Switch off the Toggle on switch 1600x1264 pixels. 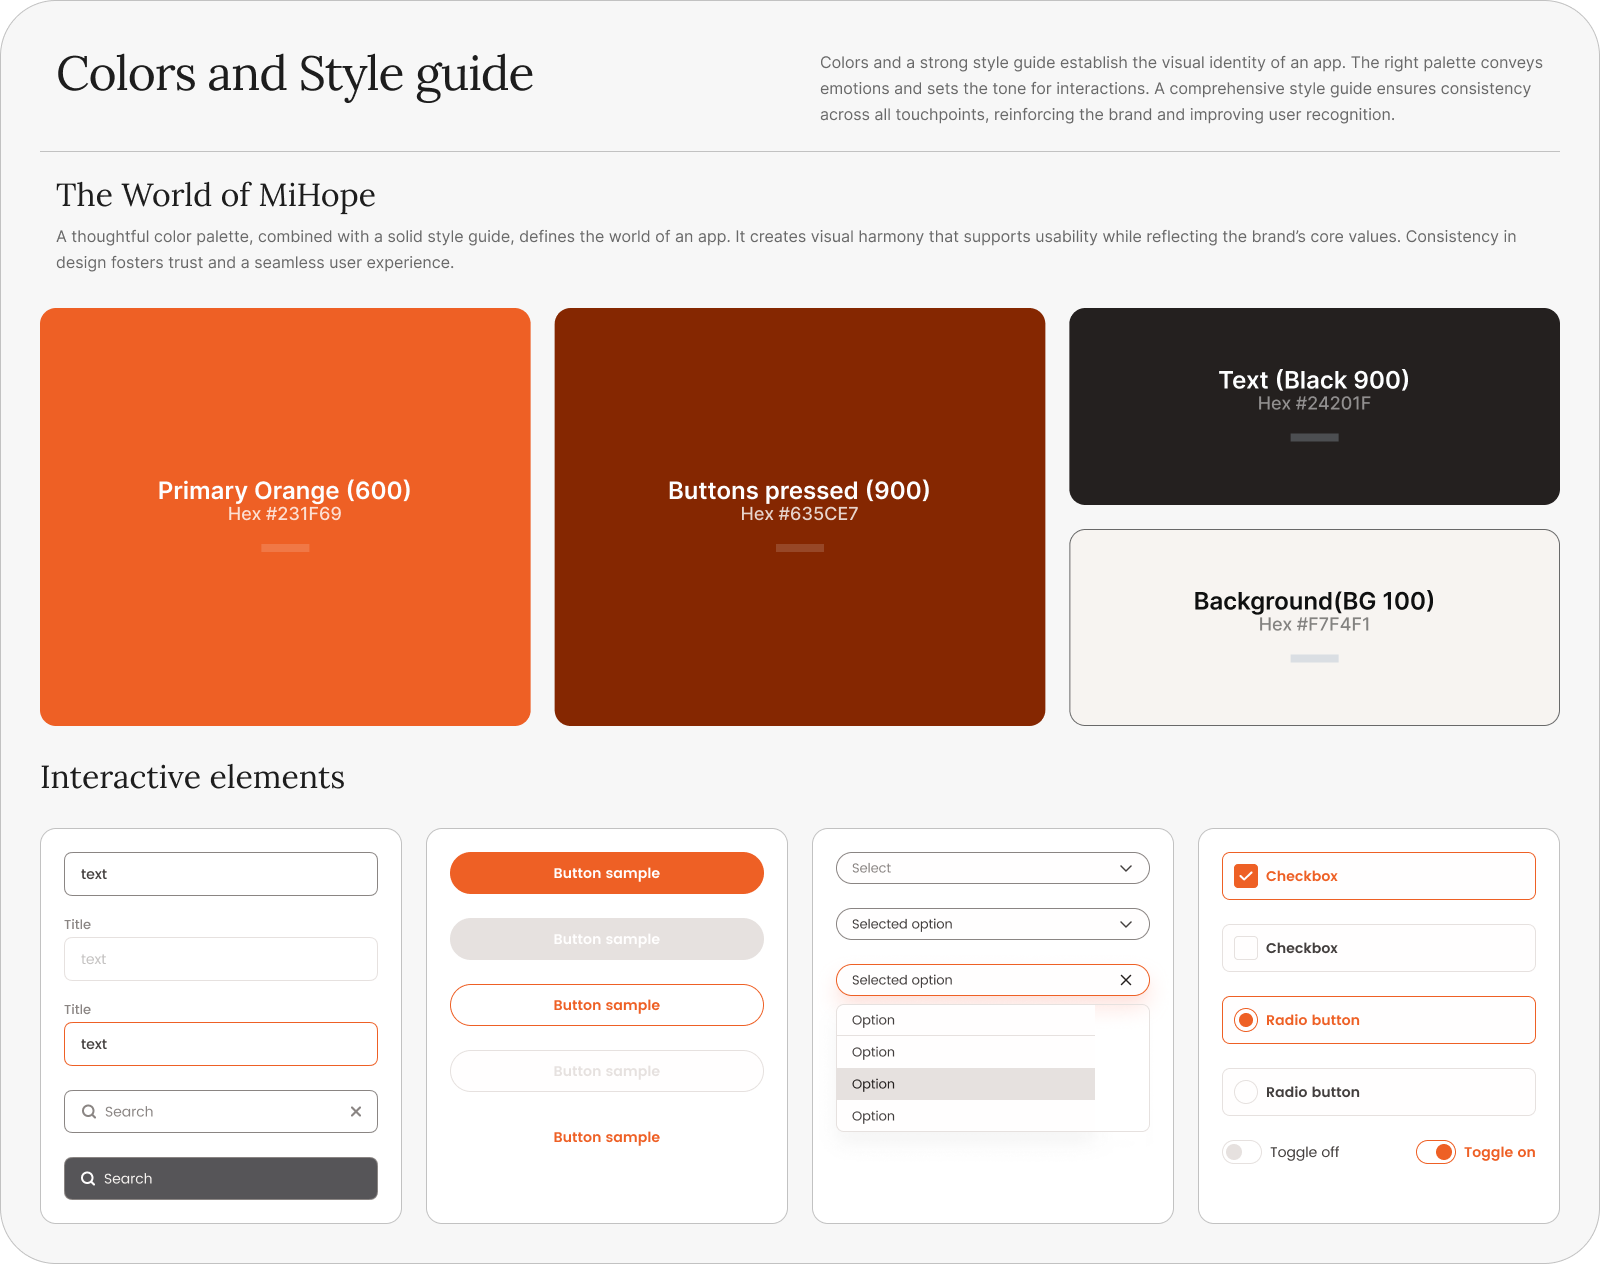(x=1436, y=1152)
